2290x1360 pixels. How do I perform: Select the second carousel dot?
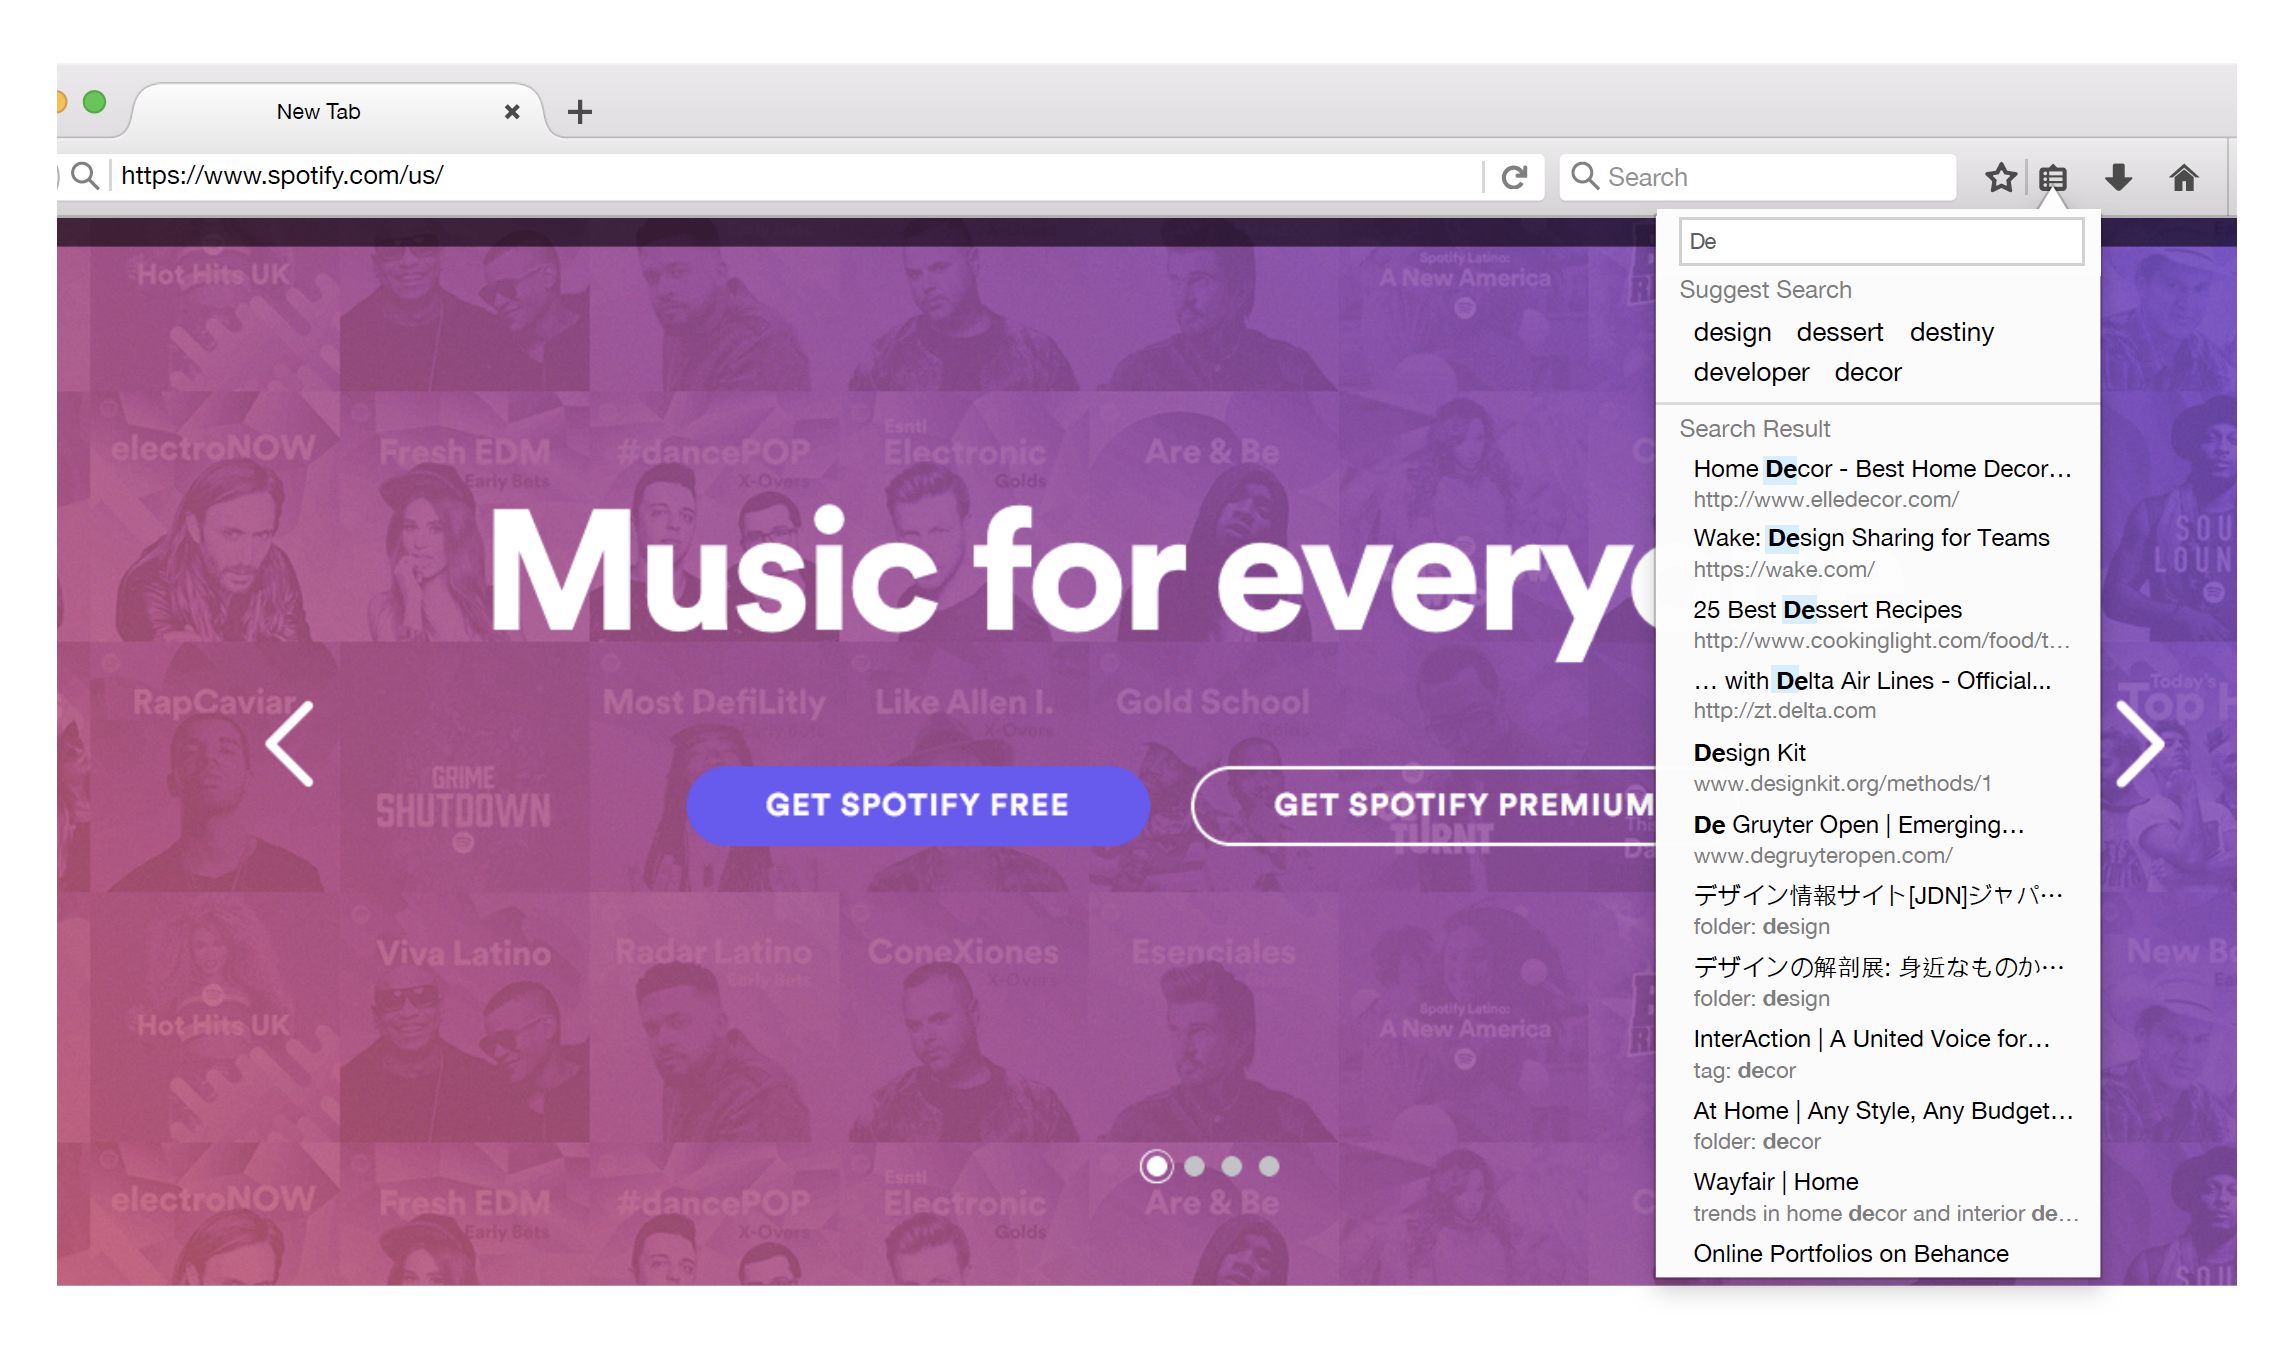1194,1166
